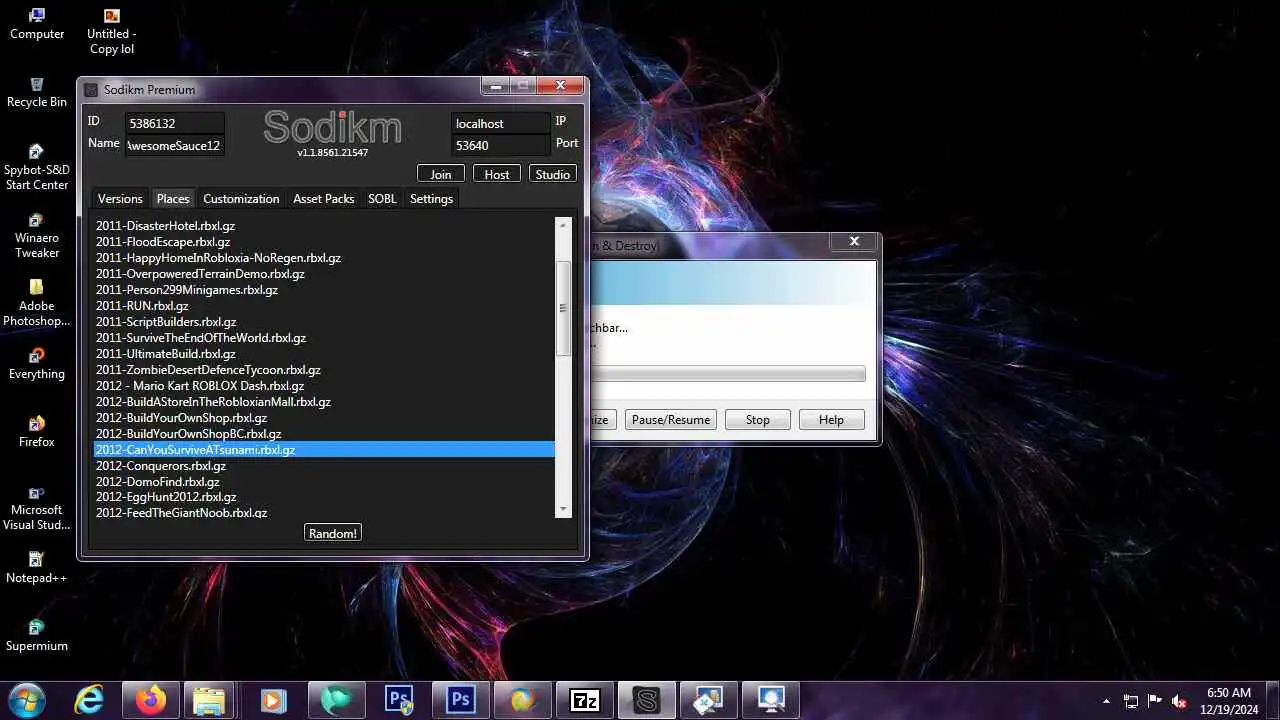Click the ID field containing 5386132

pyautogui.click(x=175, y=124)
